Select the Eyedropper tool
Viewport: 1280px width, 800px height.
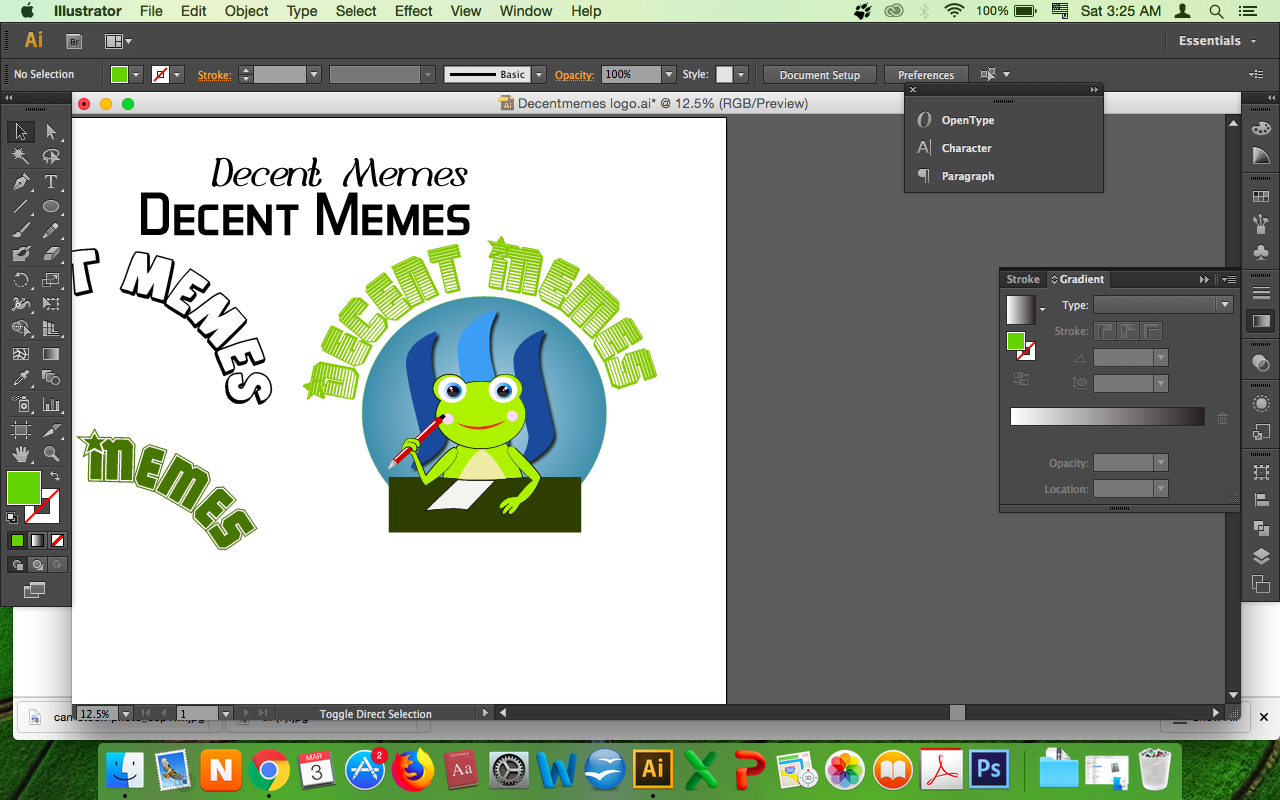pos(21,379)
